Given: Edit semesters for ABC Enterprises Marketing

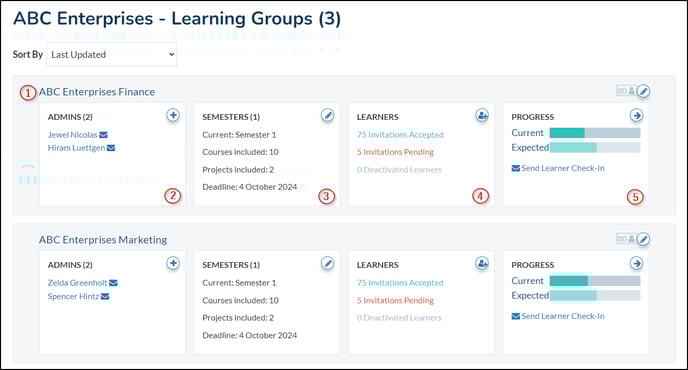Looking at the screenshot, I should (x=327, y=263).
